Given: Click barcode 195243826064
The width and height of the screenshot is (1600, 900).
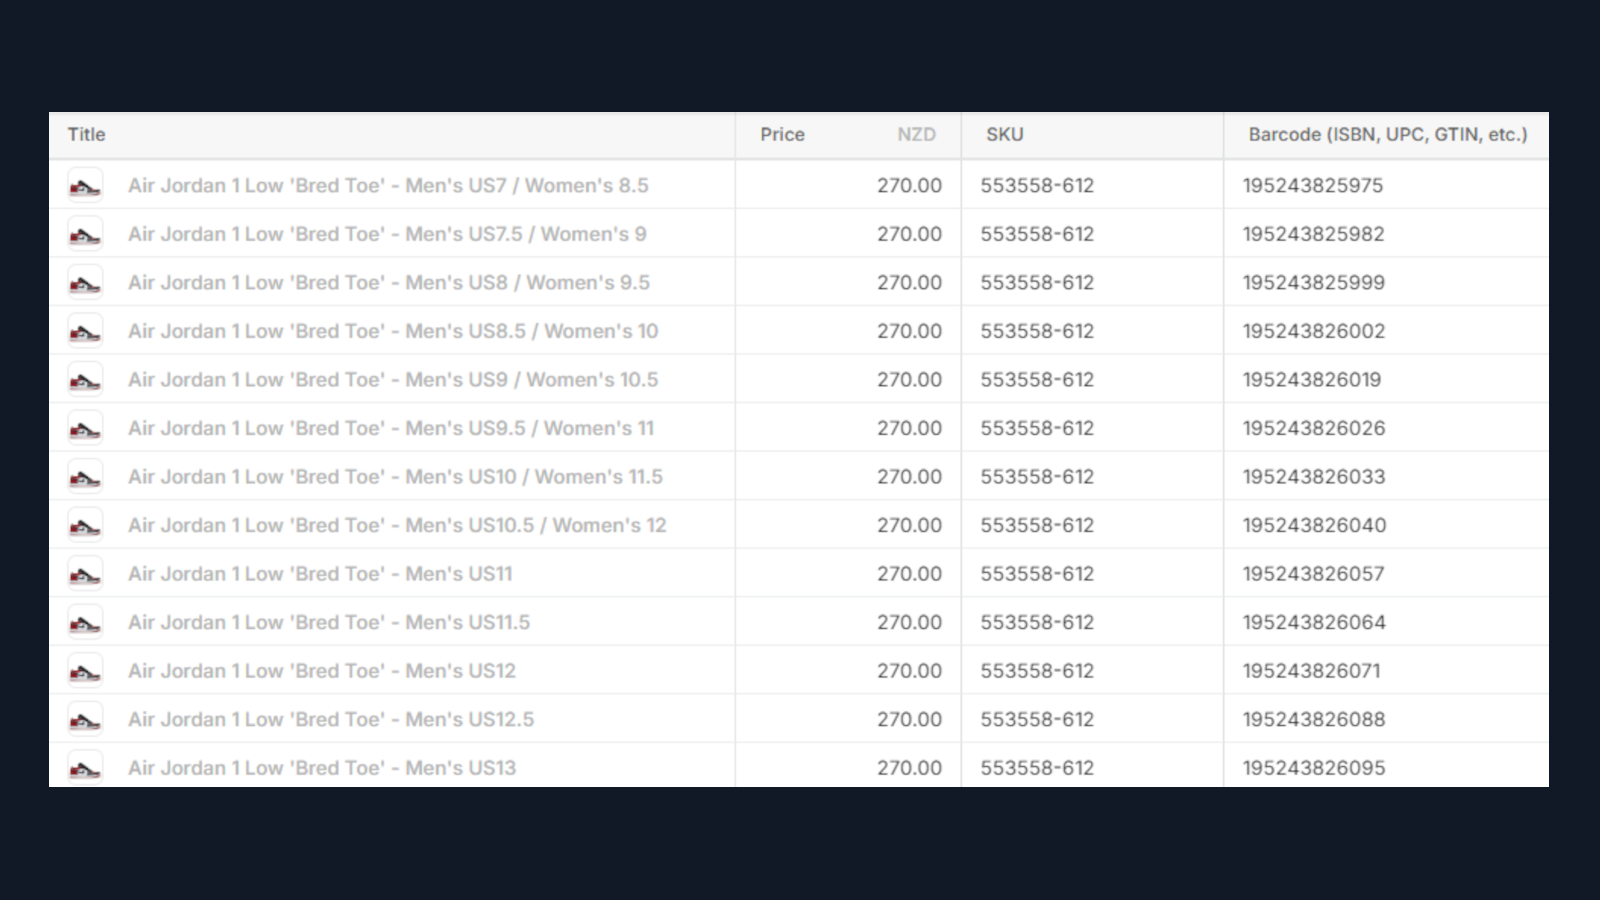Looking at the screenshot, I should (x=1314, y=622).
